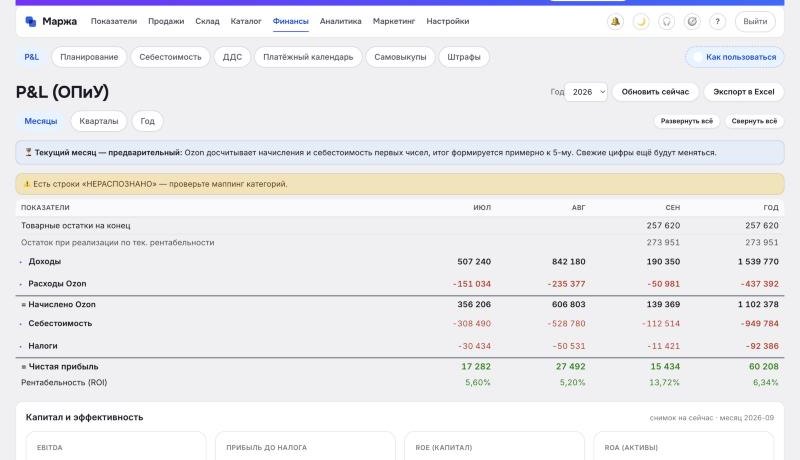
Task: Log out with the Выйти button
Action: click(x=755, y=21)
